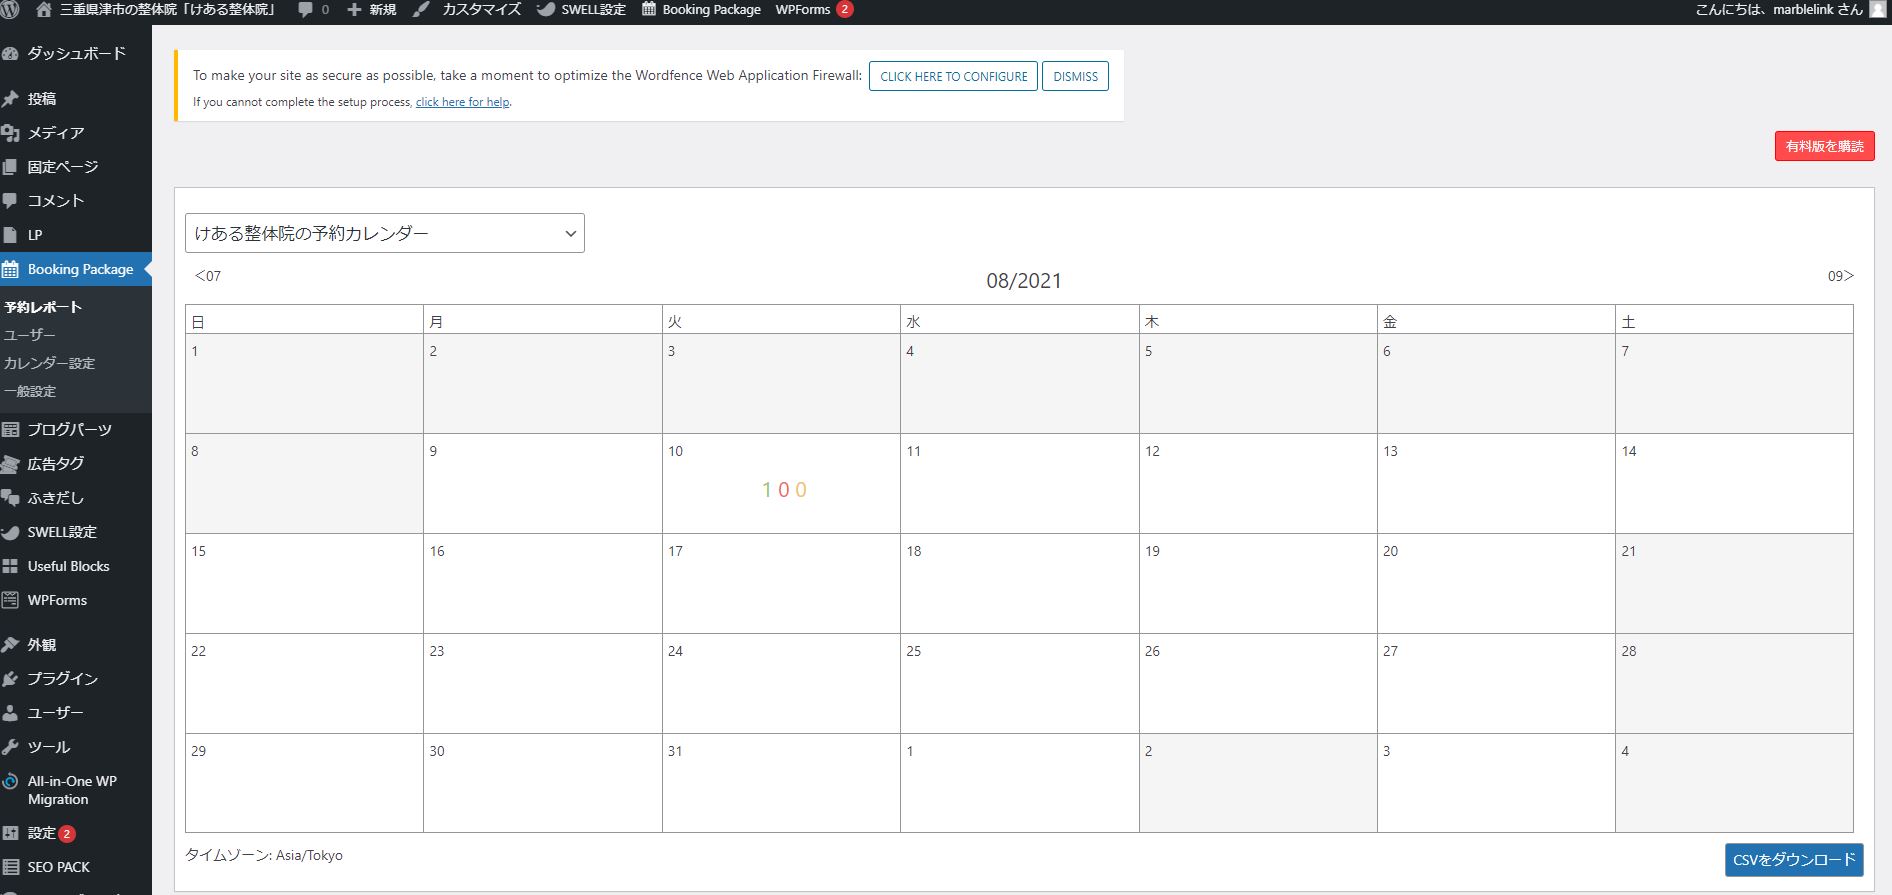The height and width of the screenshot is (895, 1892).
Task: Follow the 'click here for help' link
Action: pos(462,102)
